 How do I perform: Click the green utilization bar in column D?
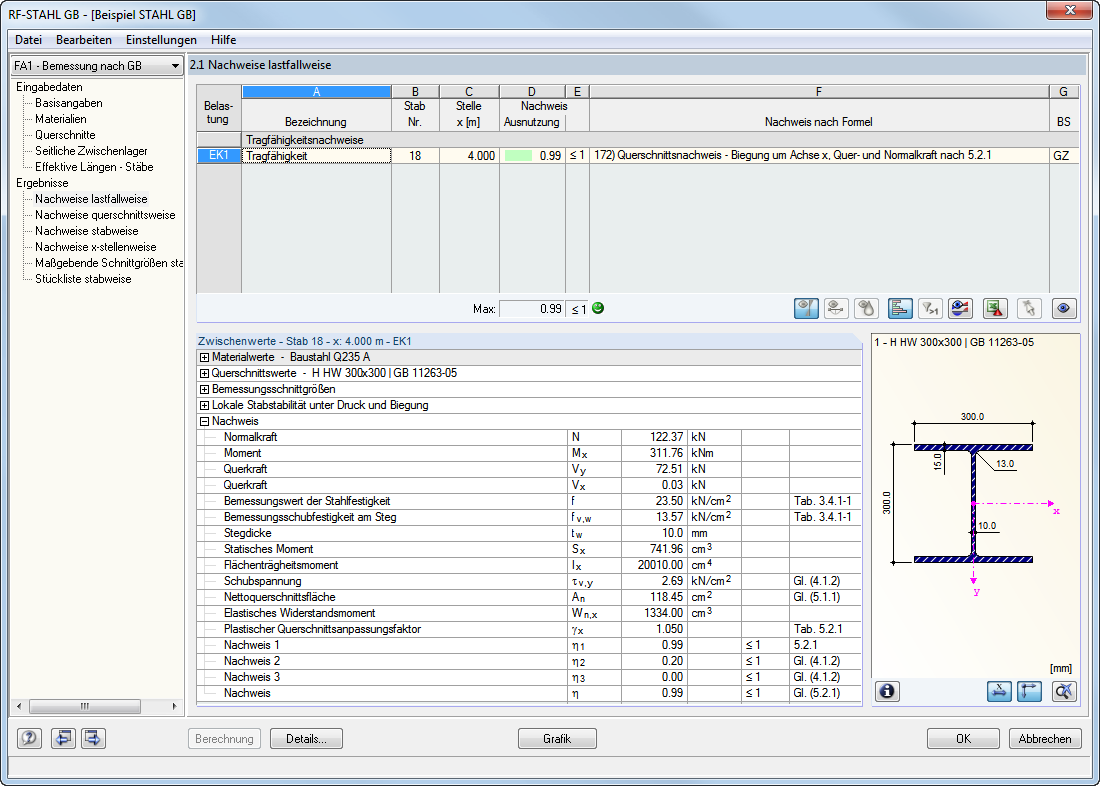coord(518,156)
